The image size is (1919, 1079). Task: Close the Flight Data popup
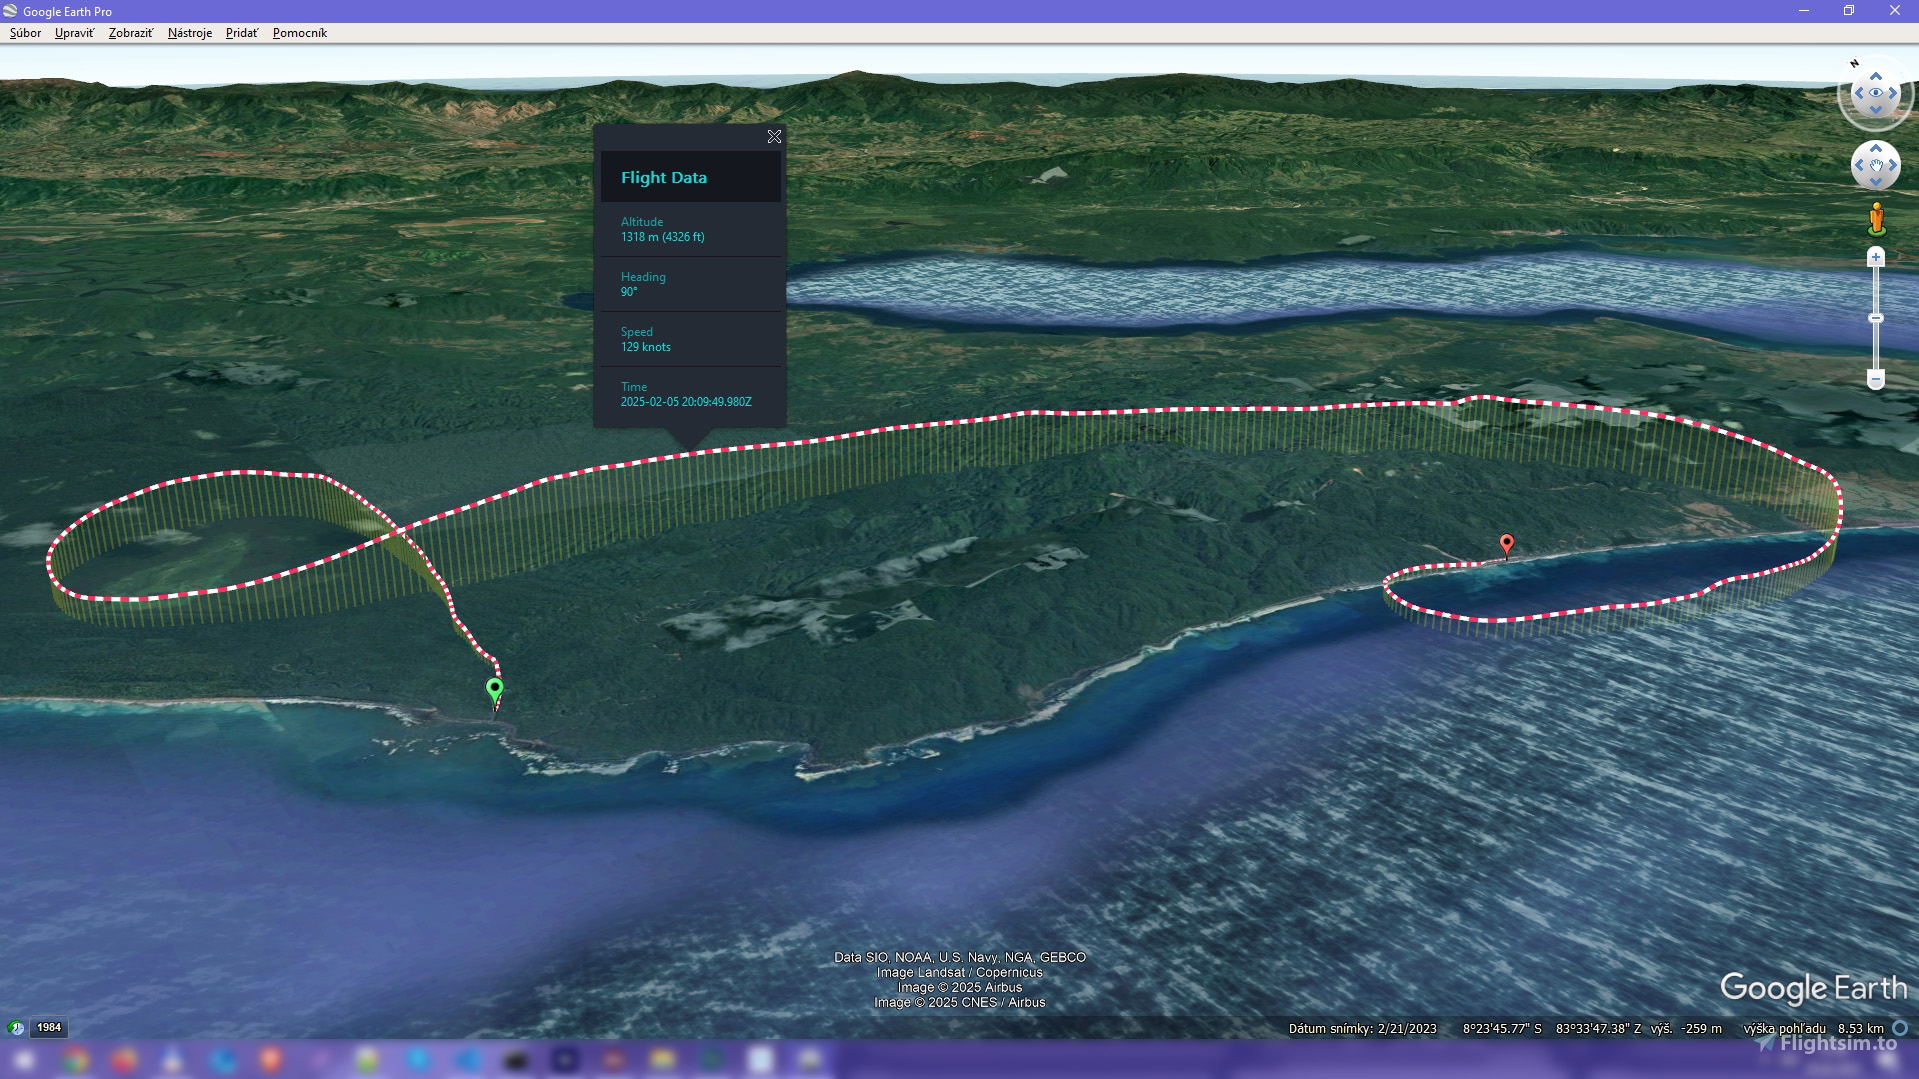point(774,137)
